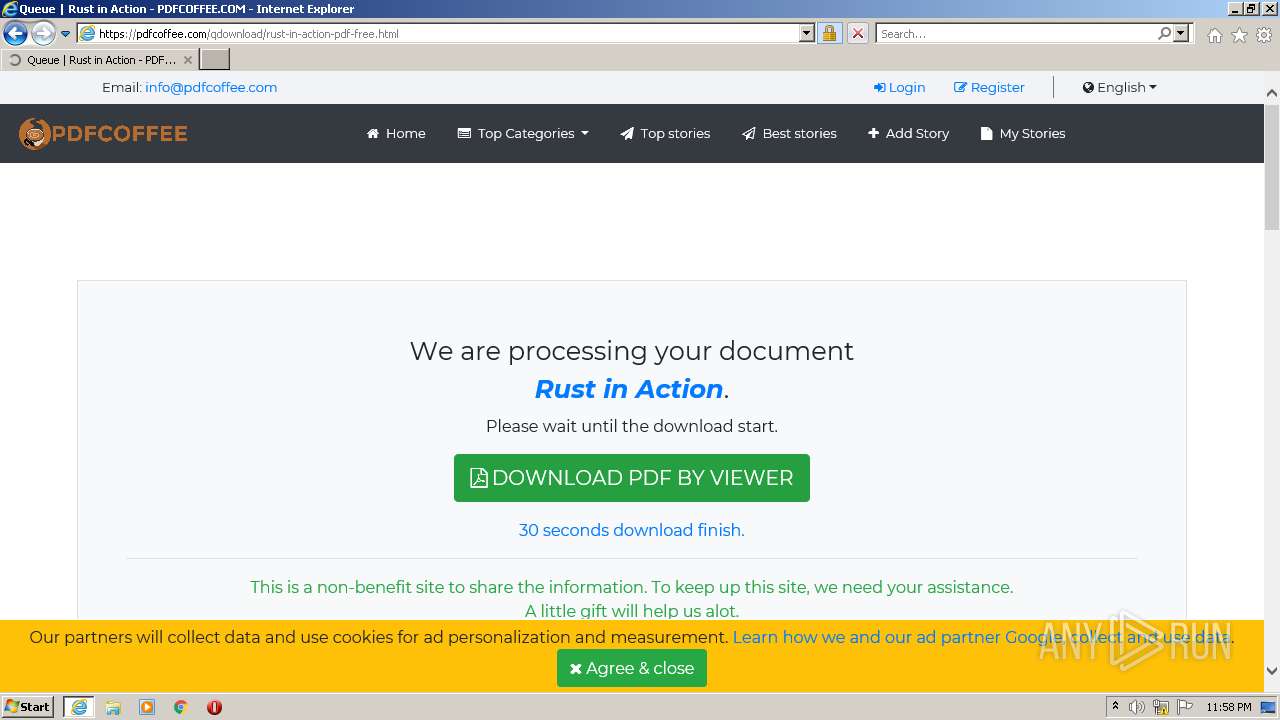This screenshot has width=1280, height=720.
Task: Open the browser Home icon
Action: 1214,35
